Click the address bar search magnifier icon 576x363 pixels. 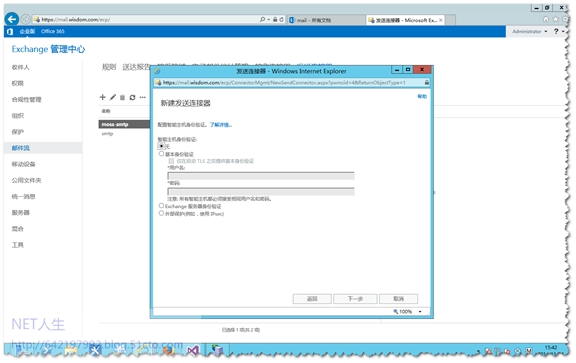click(262, 19)
